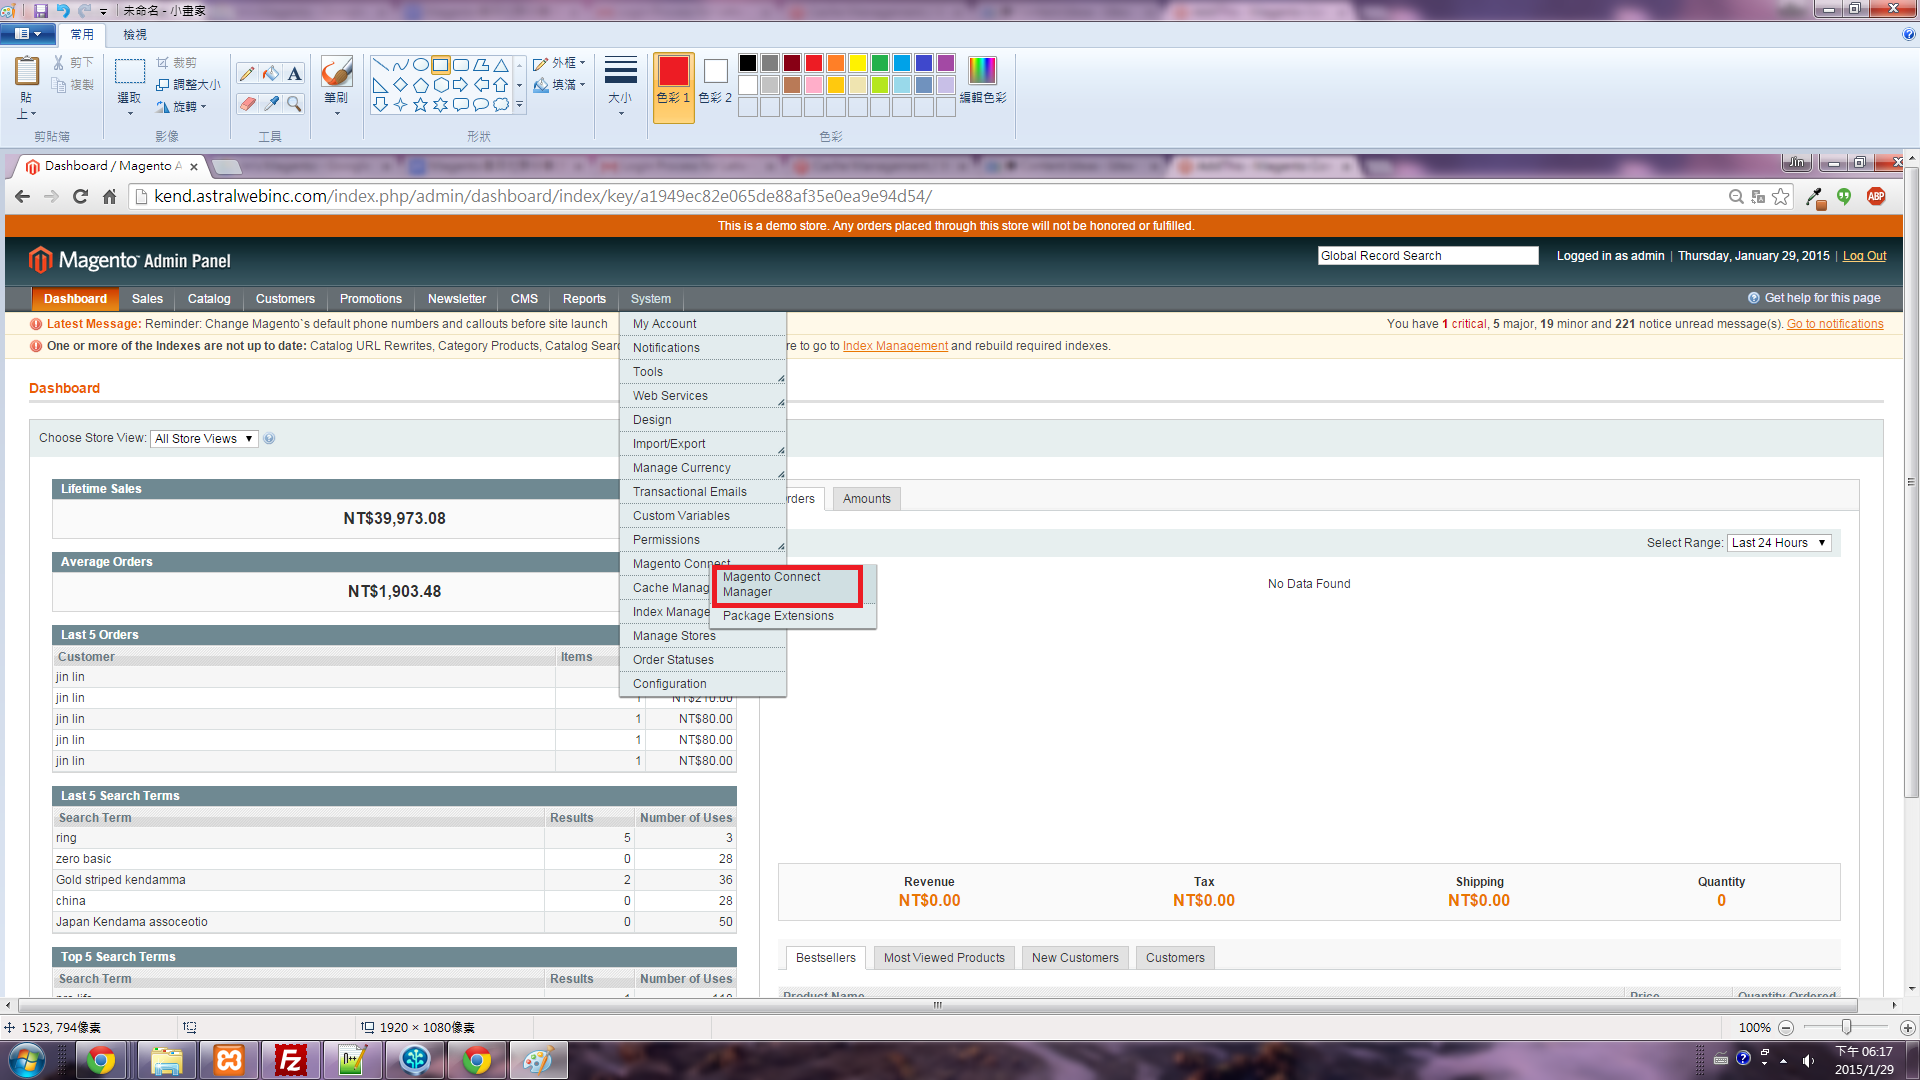Click the zoom-in plus button in status bar

point(1907,1028)
